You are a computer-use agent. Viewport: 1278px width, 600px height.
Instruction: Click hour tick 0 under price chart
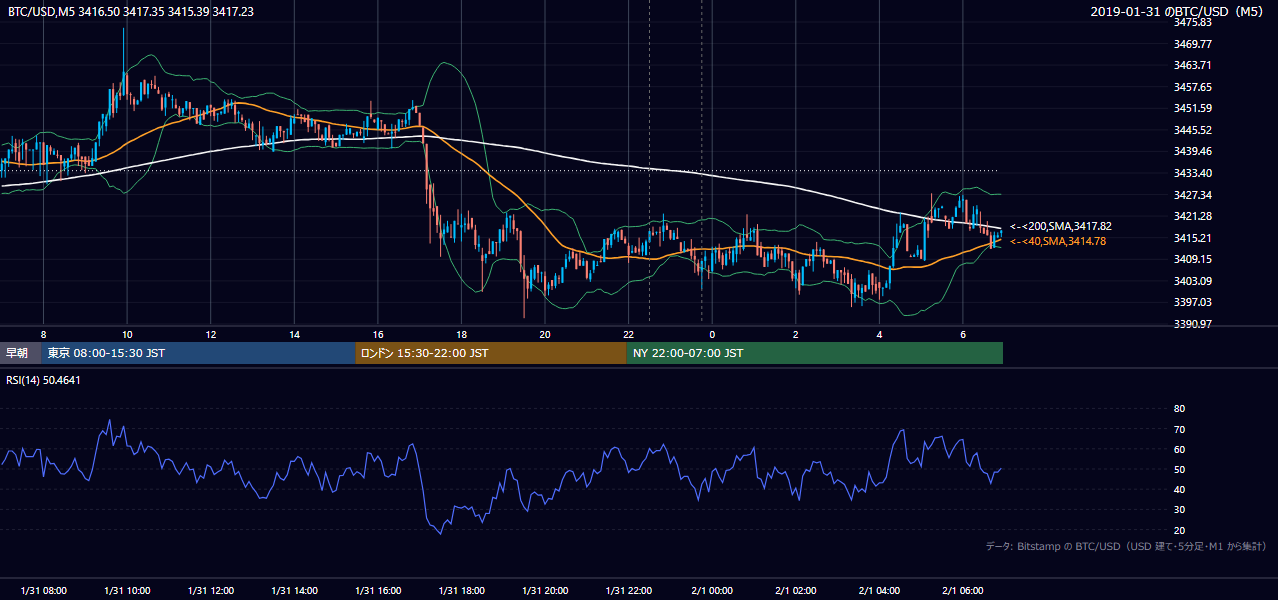[712, 334]
